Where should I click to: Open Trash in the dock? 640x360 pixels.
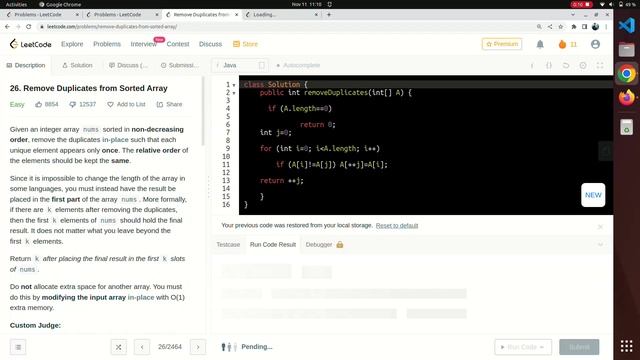[x=627, y=127]
